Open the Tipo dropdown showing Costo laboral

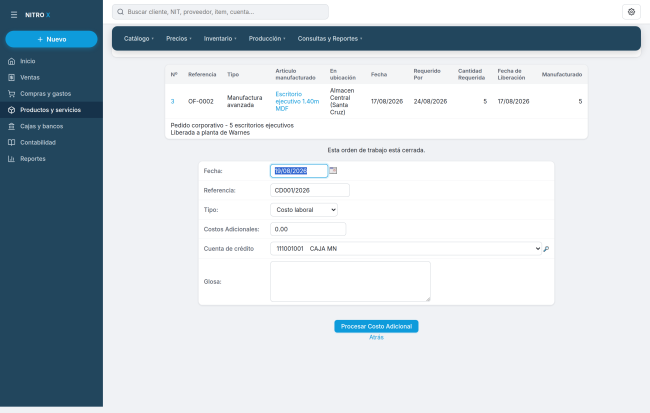[304, 210]
